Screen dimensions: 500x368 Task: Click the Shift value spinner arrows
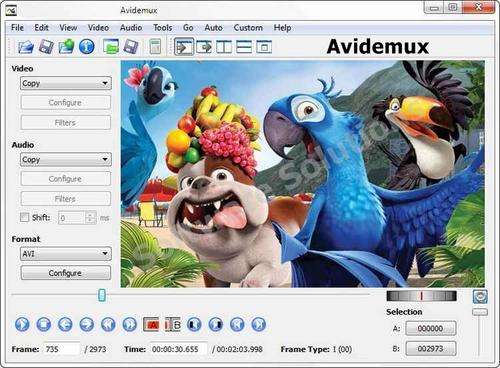click(x=90, y=218)
